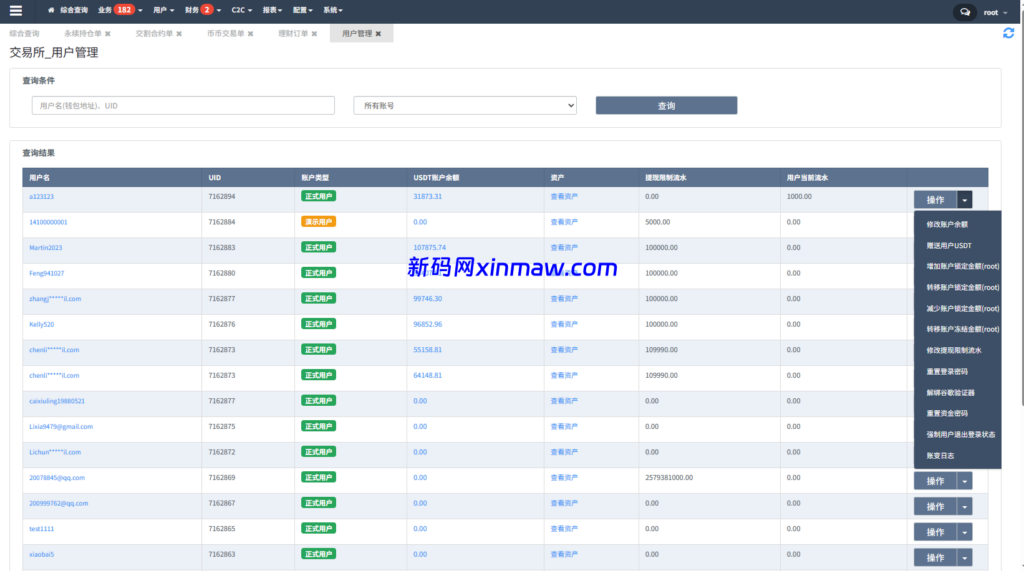Viewport: 1024px width, 571px height.
Task: Close the 理财订单 tab
Action: click(x=314, y=34)
